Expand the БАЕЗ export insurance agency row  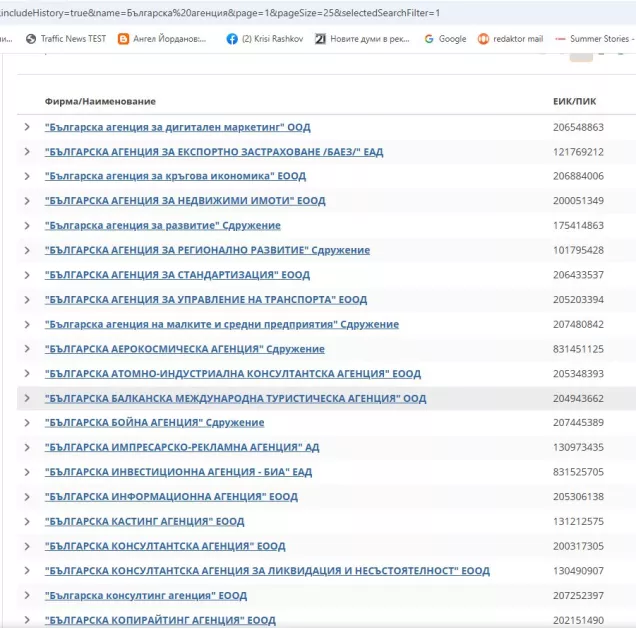27,152
